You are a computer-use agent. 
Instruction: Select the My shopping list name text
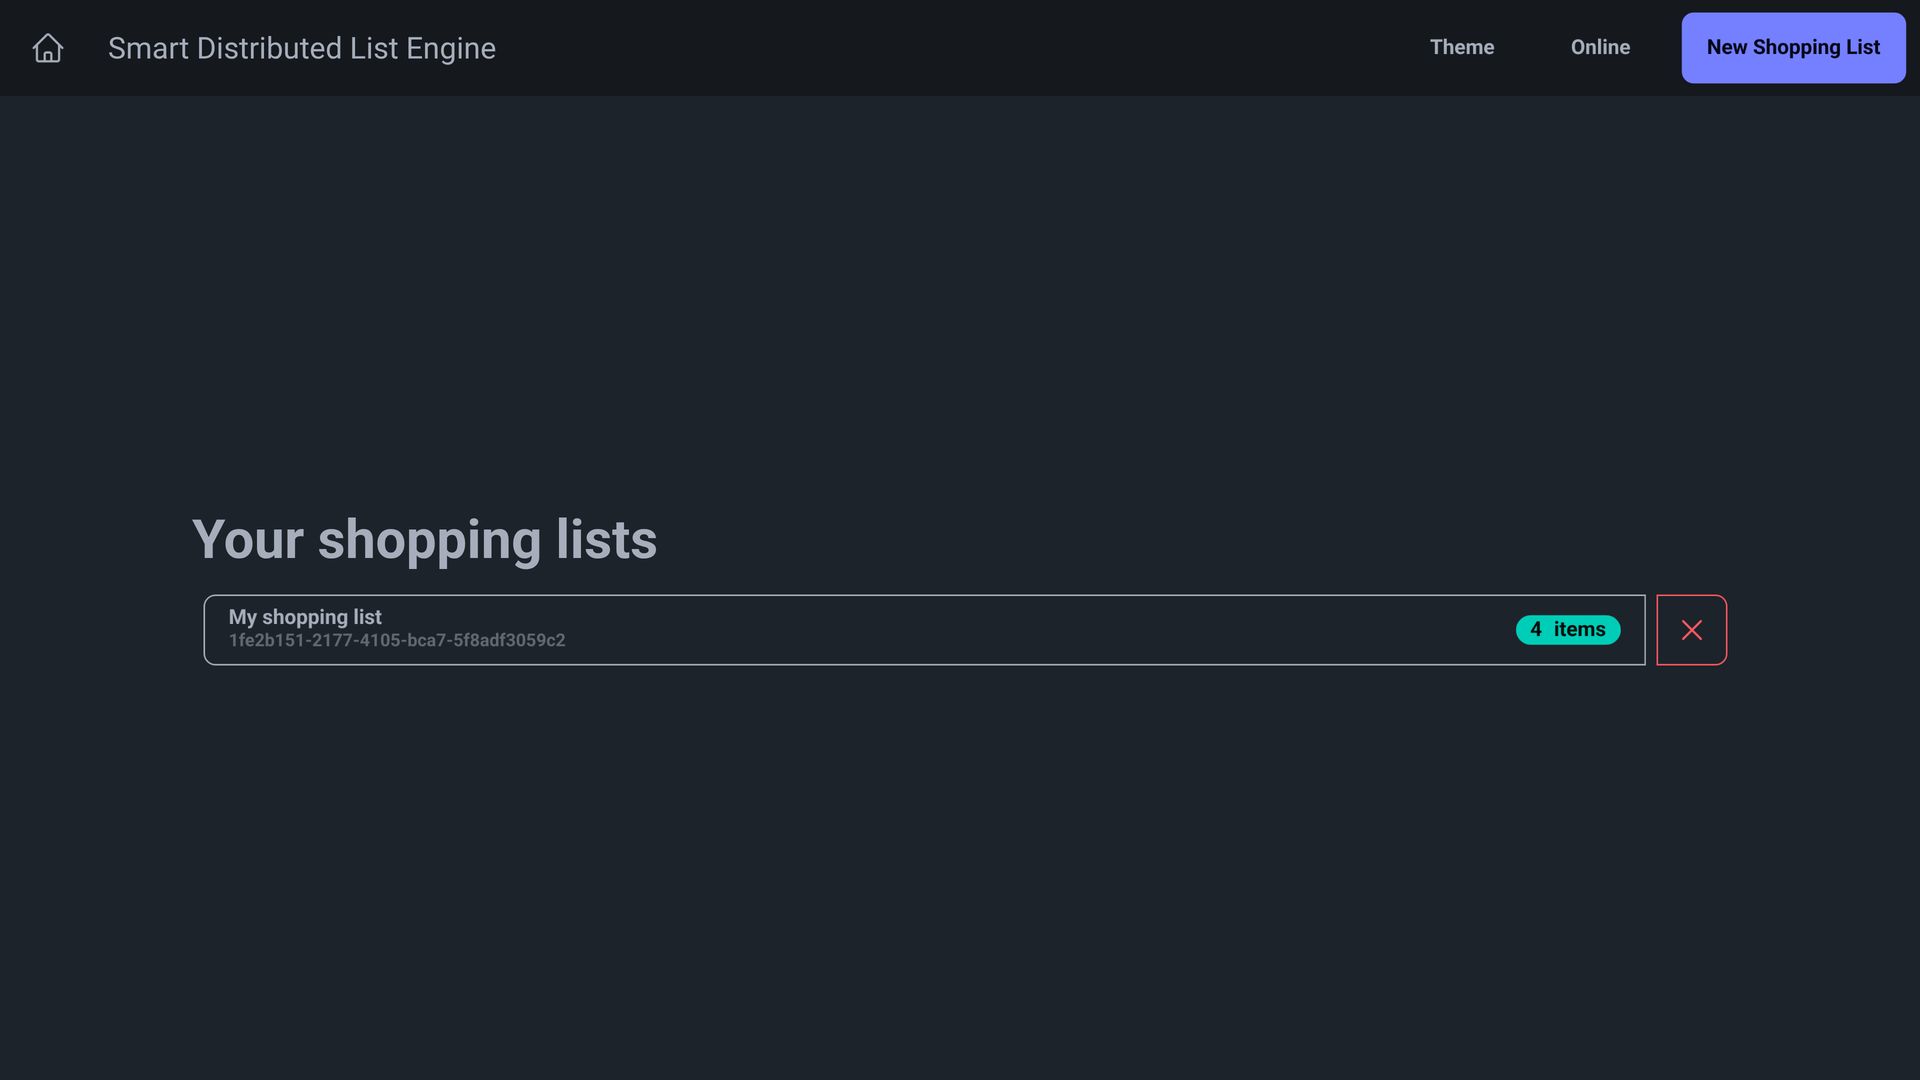[x=304, y=617]
